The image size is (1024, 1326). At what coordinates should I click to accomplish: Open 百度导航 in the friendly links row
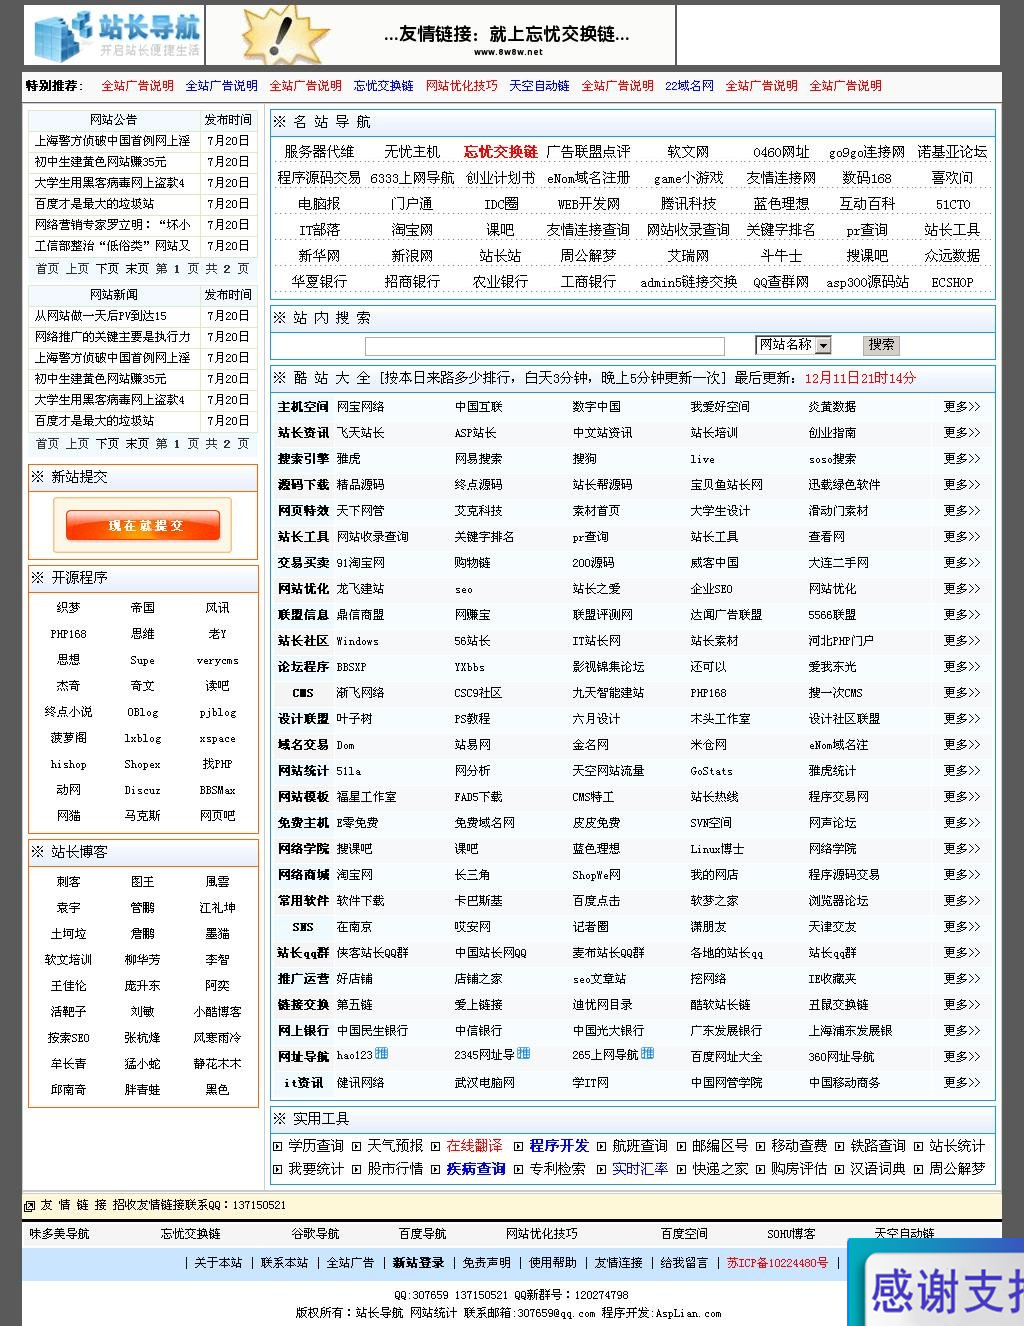pyautogui.click(x=423, y=1234)
